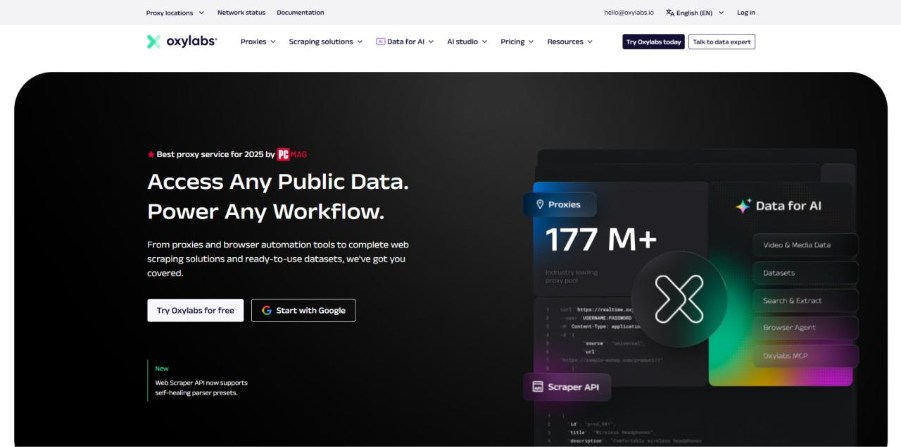Viewport: 901px width, 447px height.
Task: Click the PCMag logo
Action: (292, 154)
